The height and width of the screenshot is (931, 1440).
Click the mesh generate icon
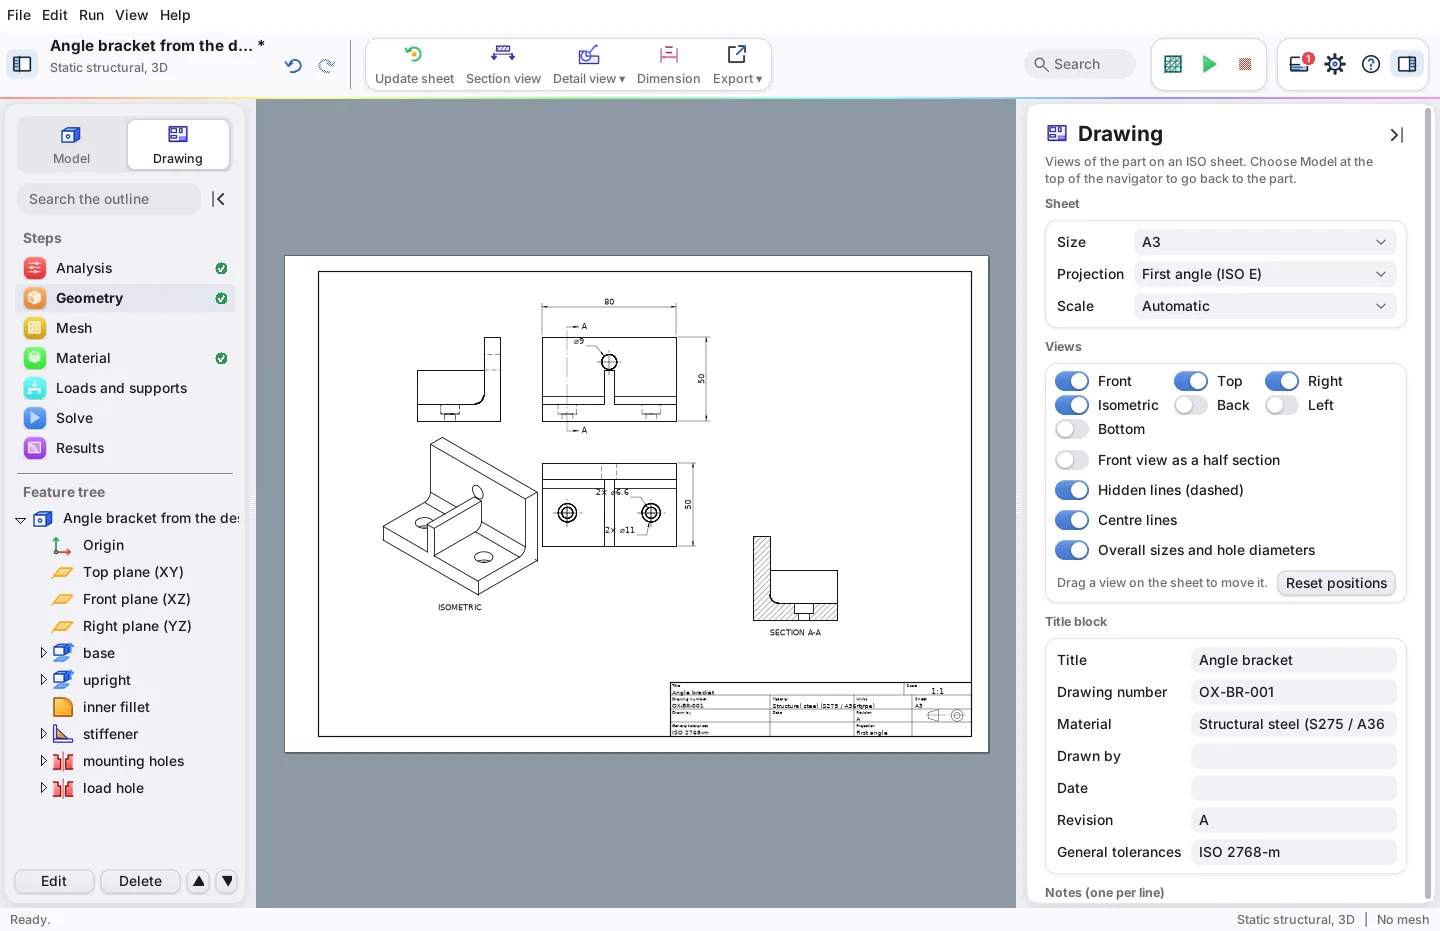[1173, 64]
